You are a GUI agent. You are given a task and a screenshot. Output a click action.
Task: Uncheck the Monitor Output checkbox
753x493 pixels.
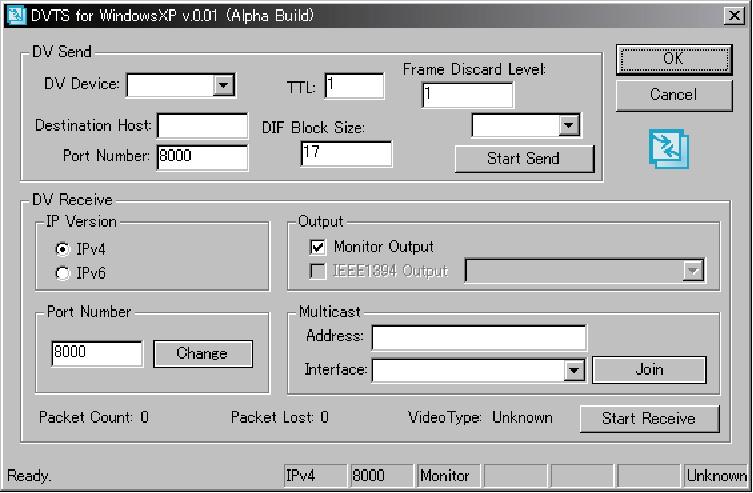(317, 247)
